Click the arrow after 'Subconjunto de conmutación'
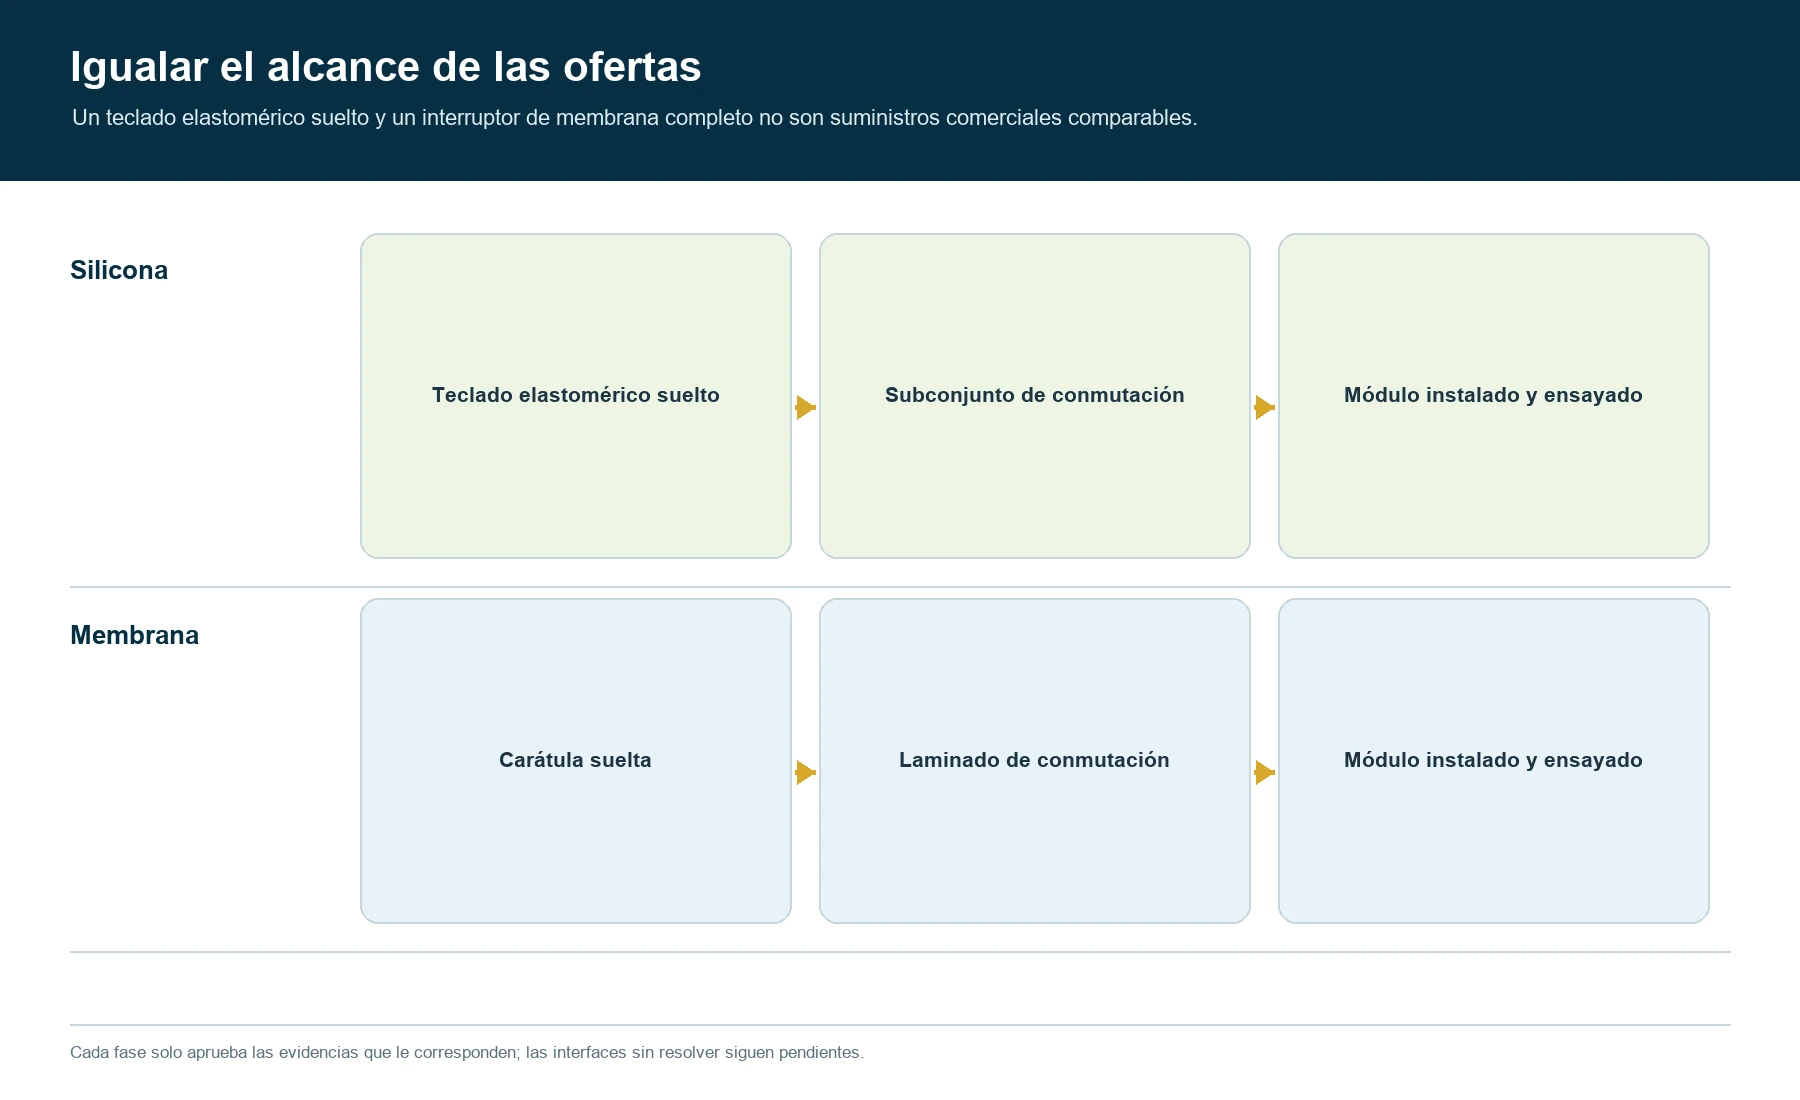Viewport: 1800px width, 1100px height. coord(1265,407)
